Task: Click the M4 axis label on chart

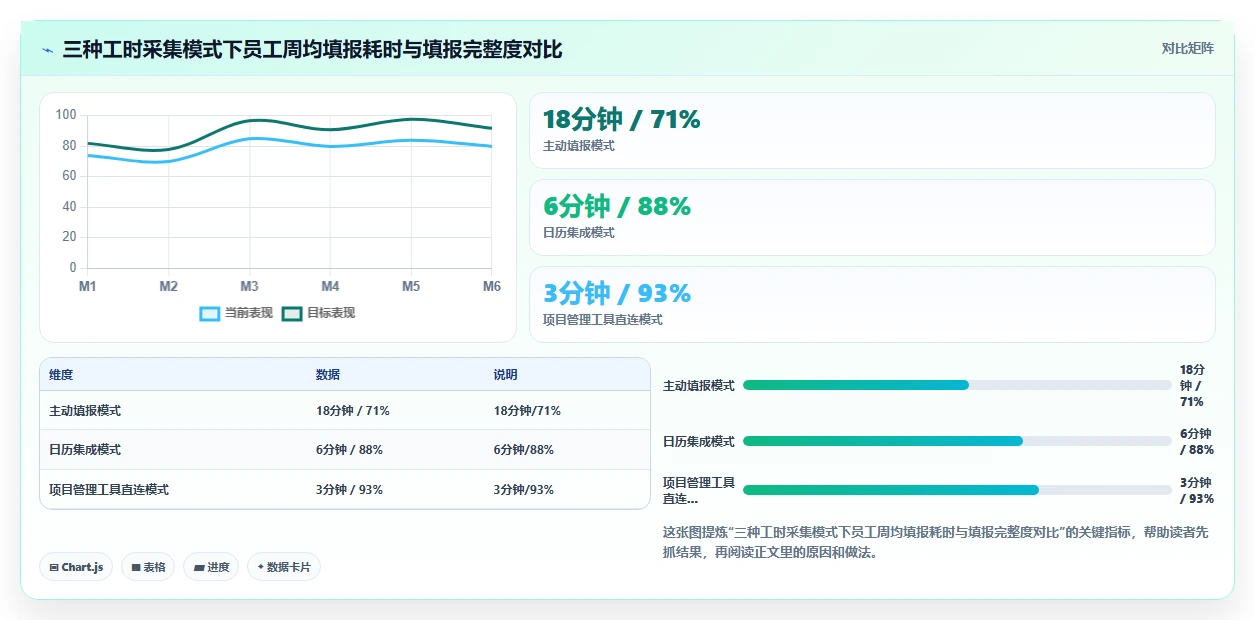Action: [330, 287]
